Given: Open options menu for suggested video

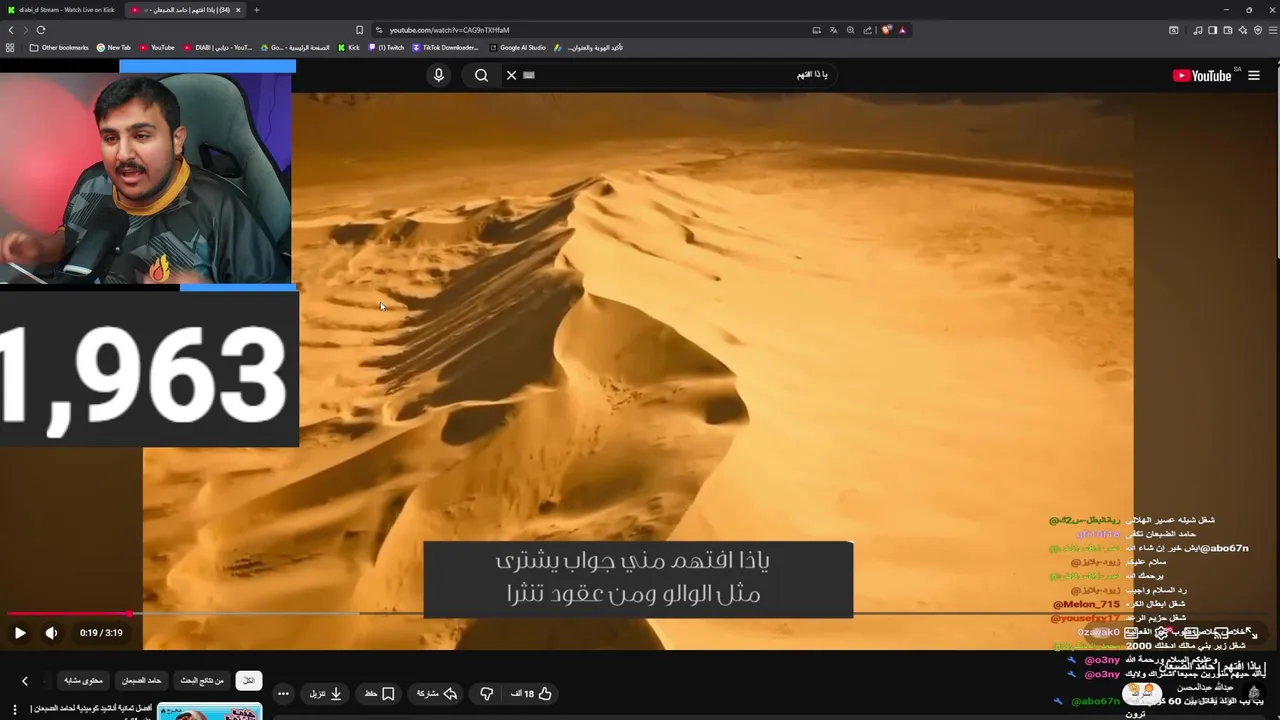Looking at the screenshot, I should click(14, 710).
